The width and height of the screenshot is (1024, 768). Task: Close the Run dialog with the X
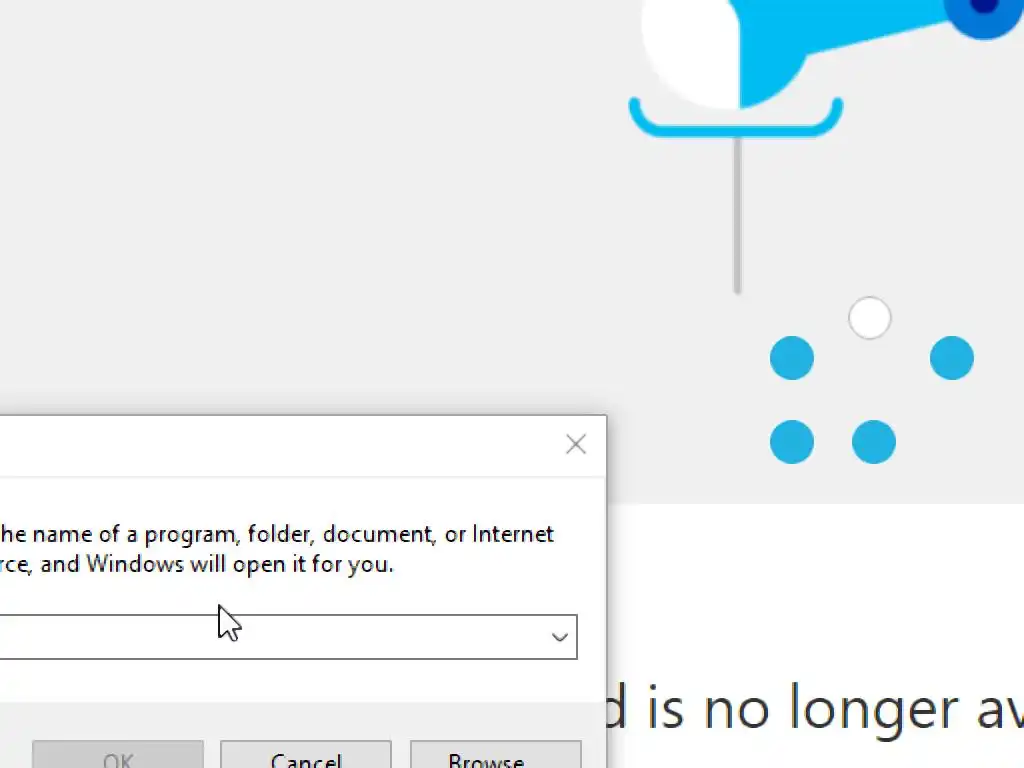point(575,445)
